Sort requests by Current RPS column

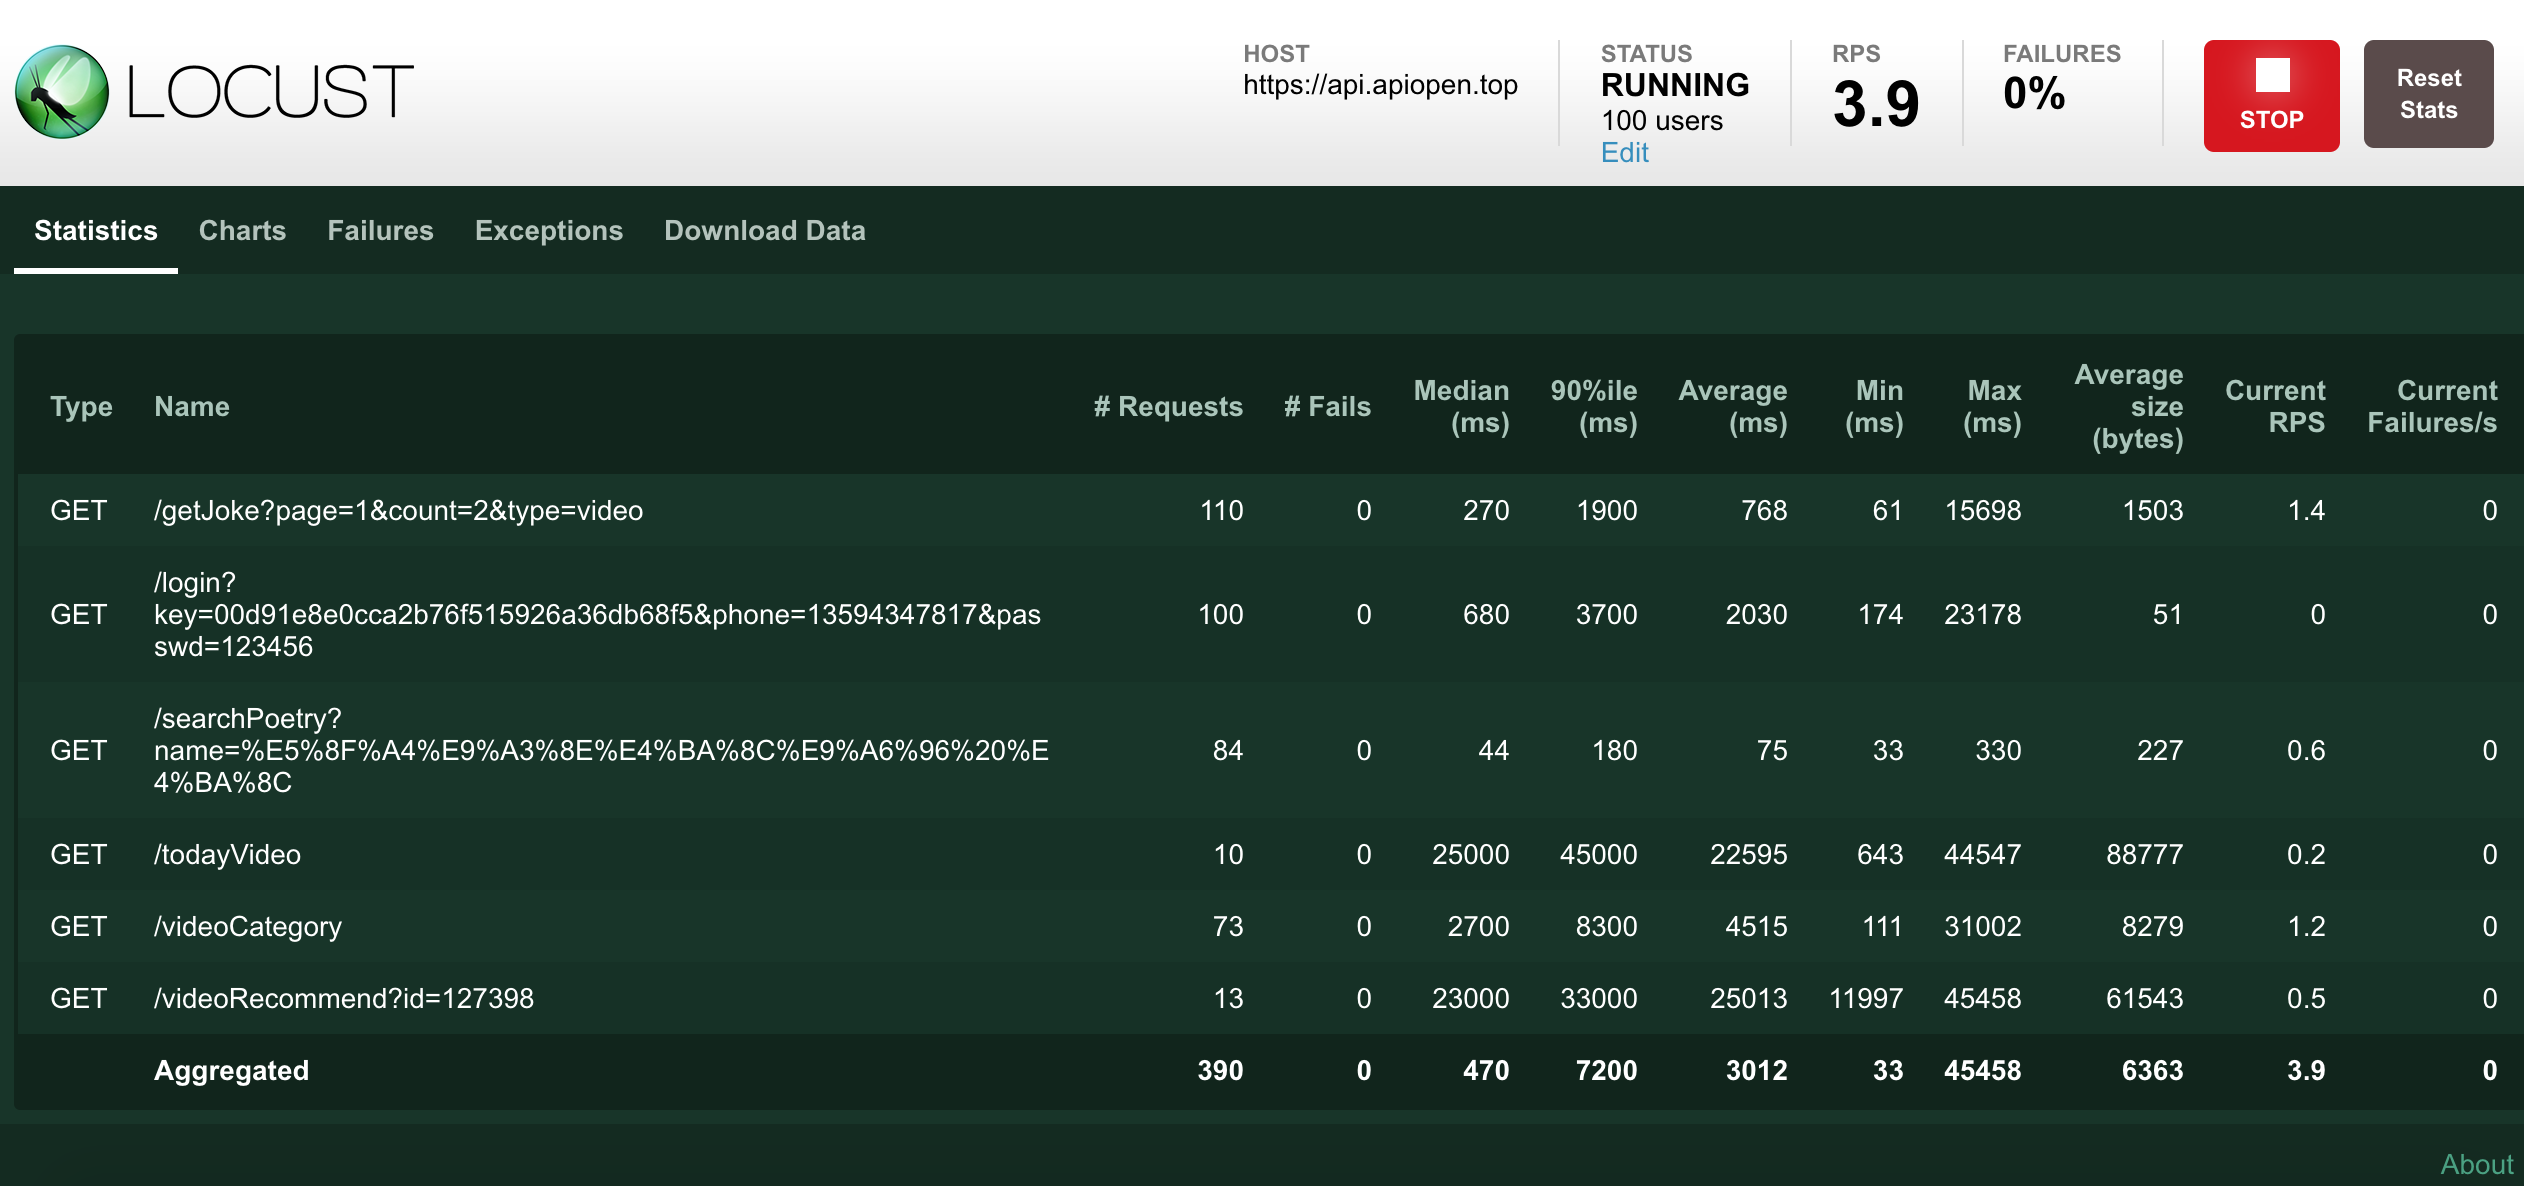coord(2274,406)
